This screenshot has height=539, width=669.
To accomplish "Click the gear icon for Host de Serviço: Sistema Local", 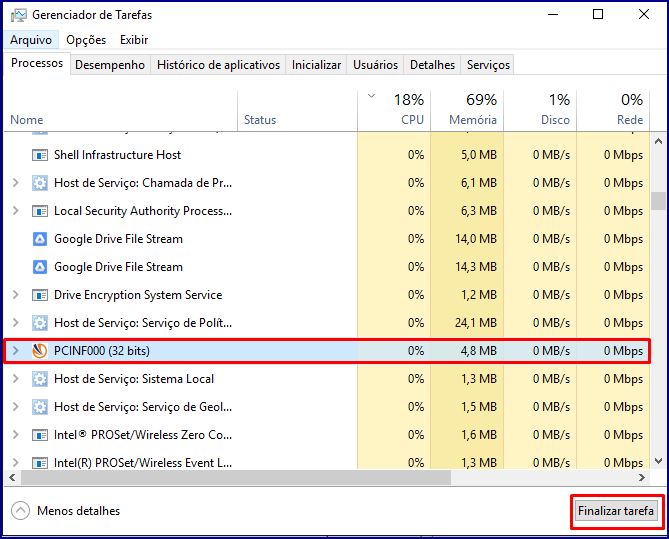I will (x=40, y=379).
